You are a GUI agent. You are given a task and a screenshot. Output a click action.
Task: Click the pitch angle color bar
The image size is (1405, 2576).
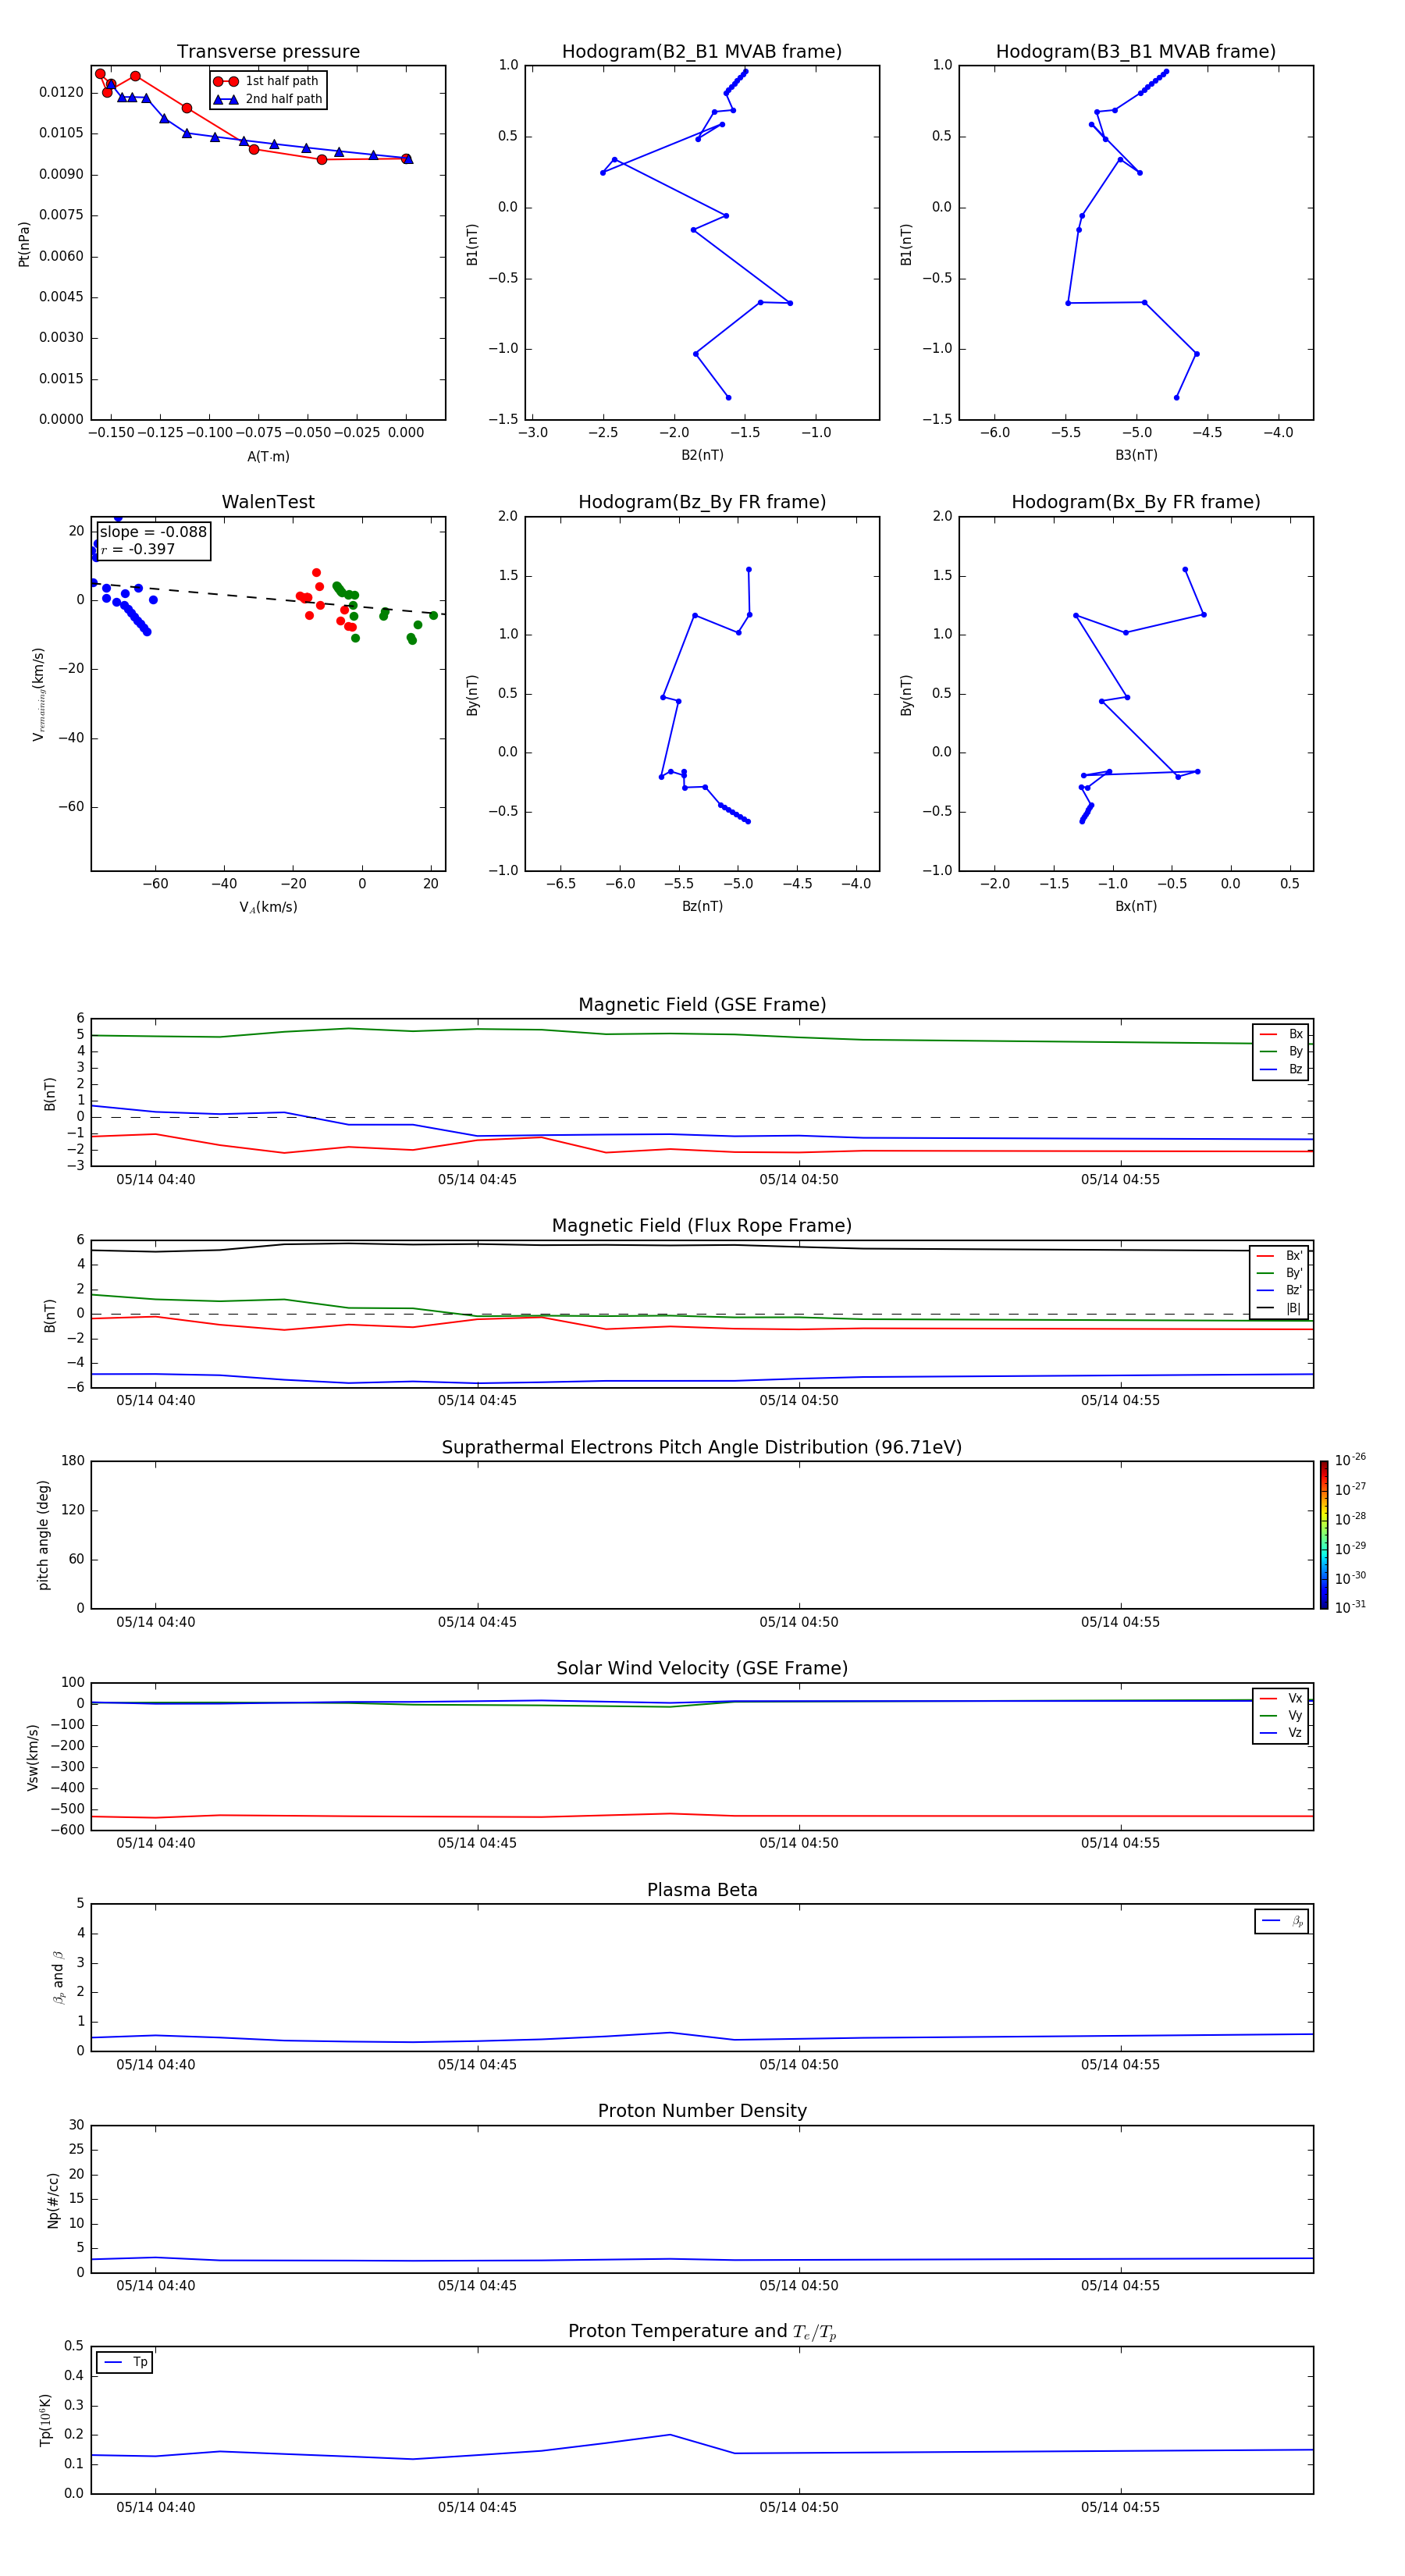click(x=1323, y=1535)
